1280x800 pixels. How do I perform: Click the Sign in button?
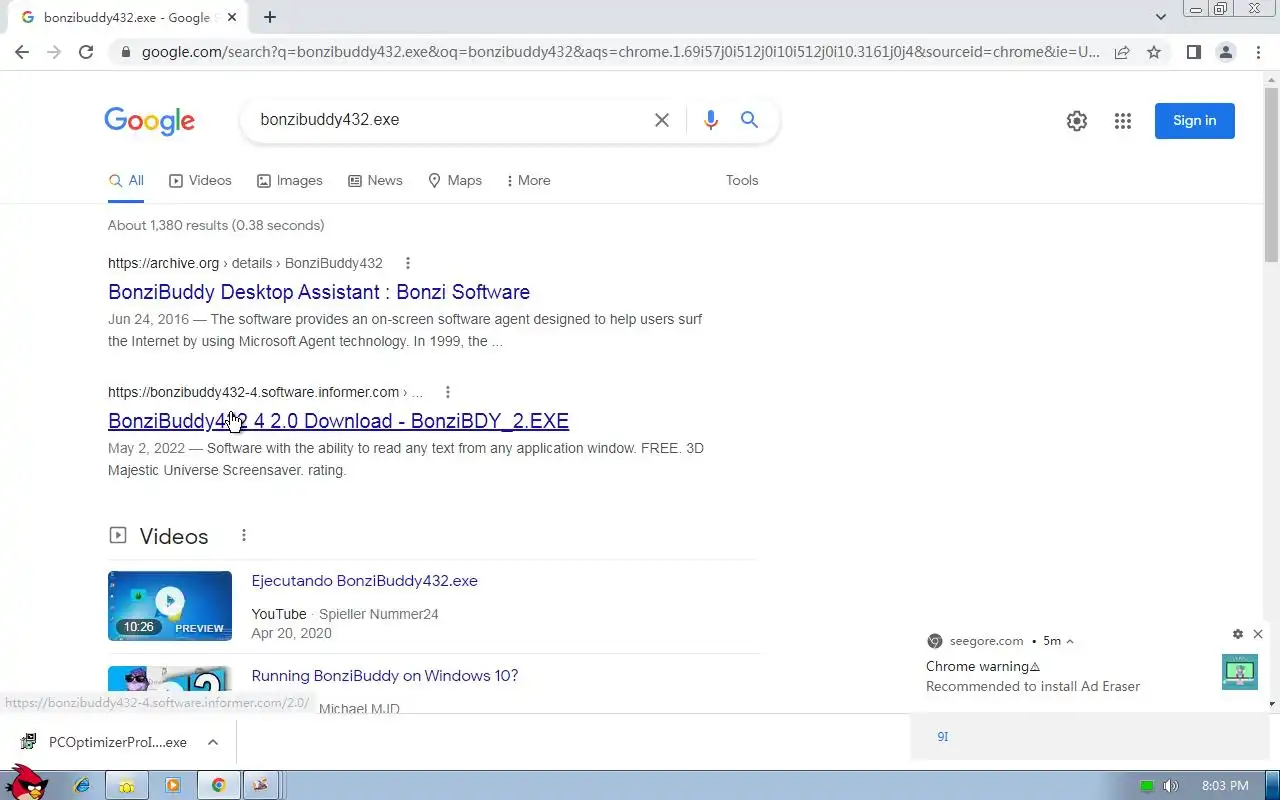[x=1195, y=121]
